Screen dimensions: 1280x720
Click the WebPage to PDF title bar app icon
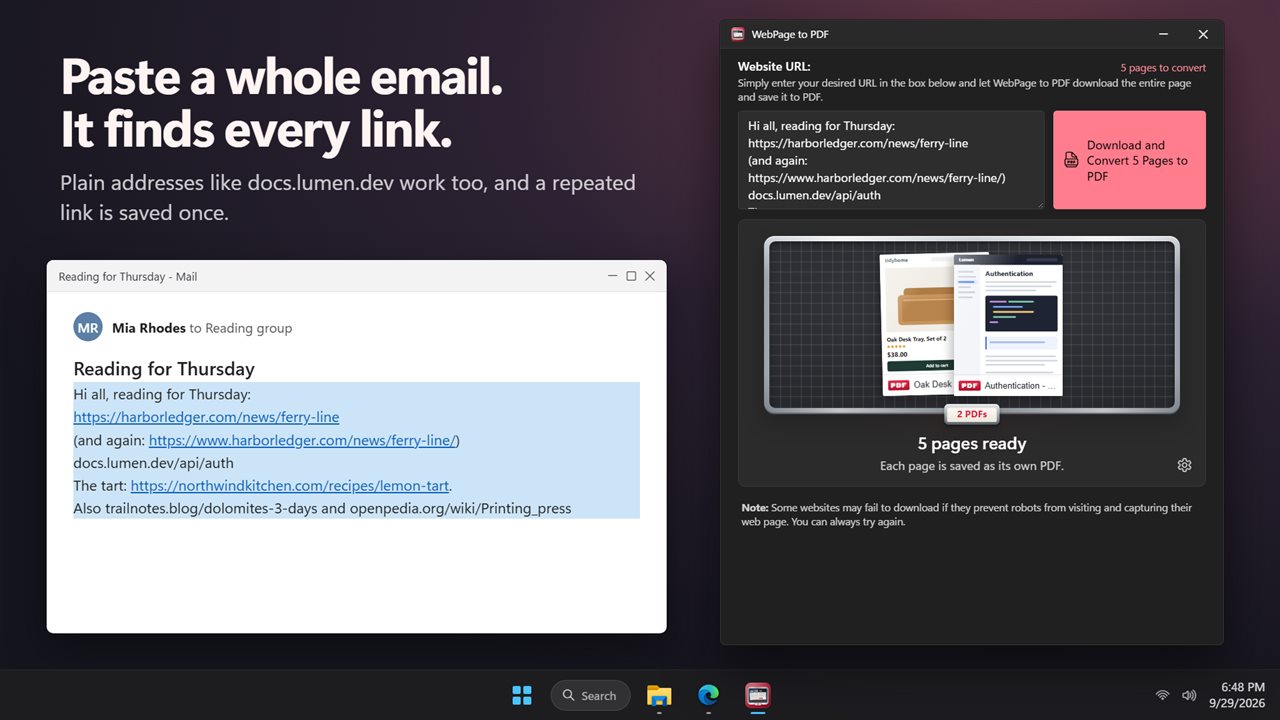tap(738, 34)
